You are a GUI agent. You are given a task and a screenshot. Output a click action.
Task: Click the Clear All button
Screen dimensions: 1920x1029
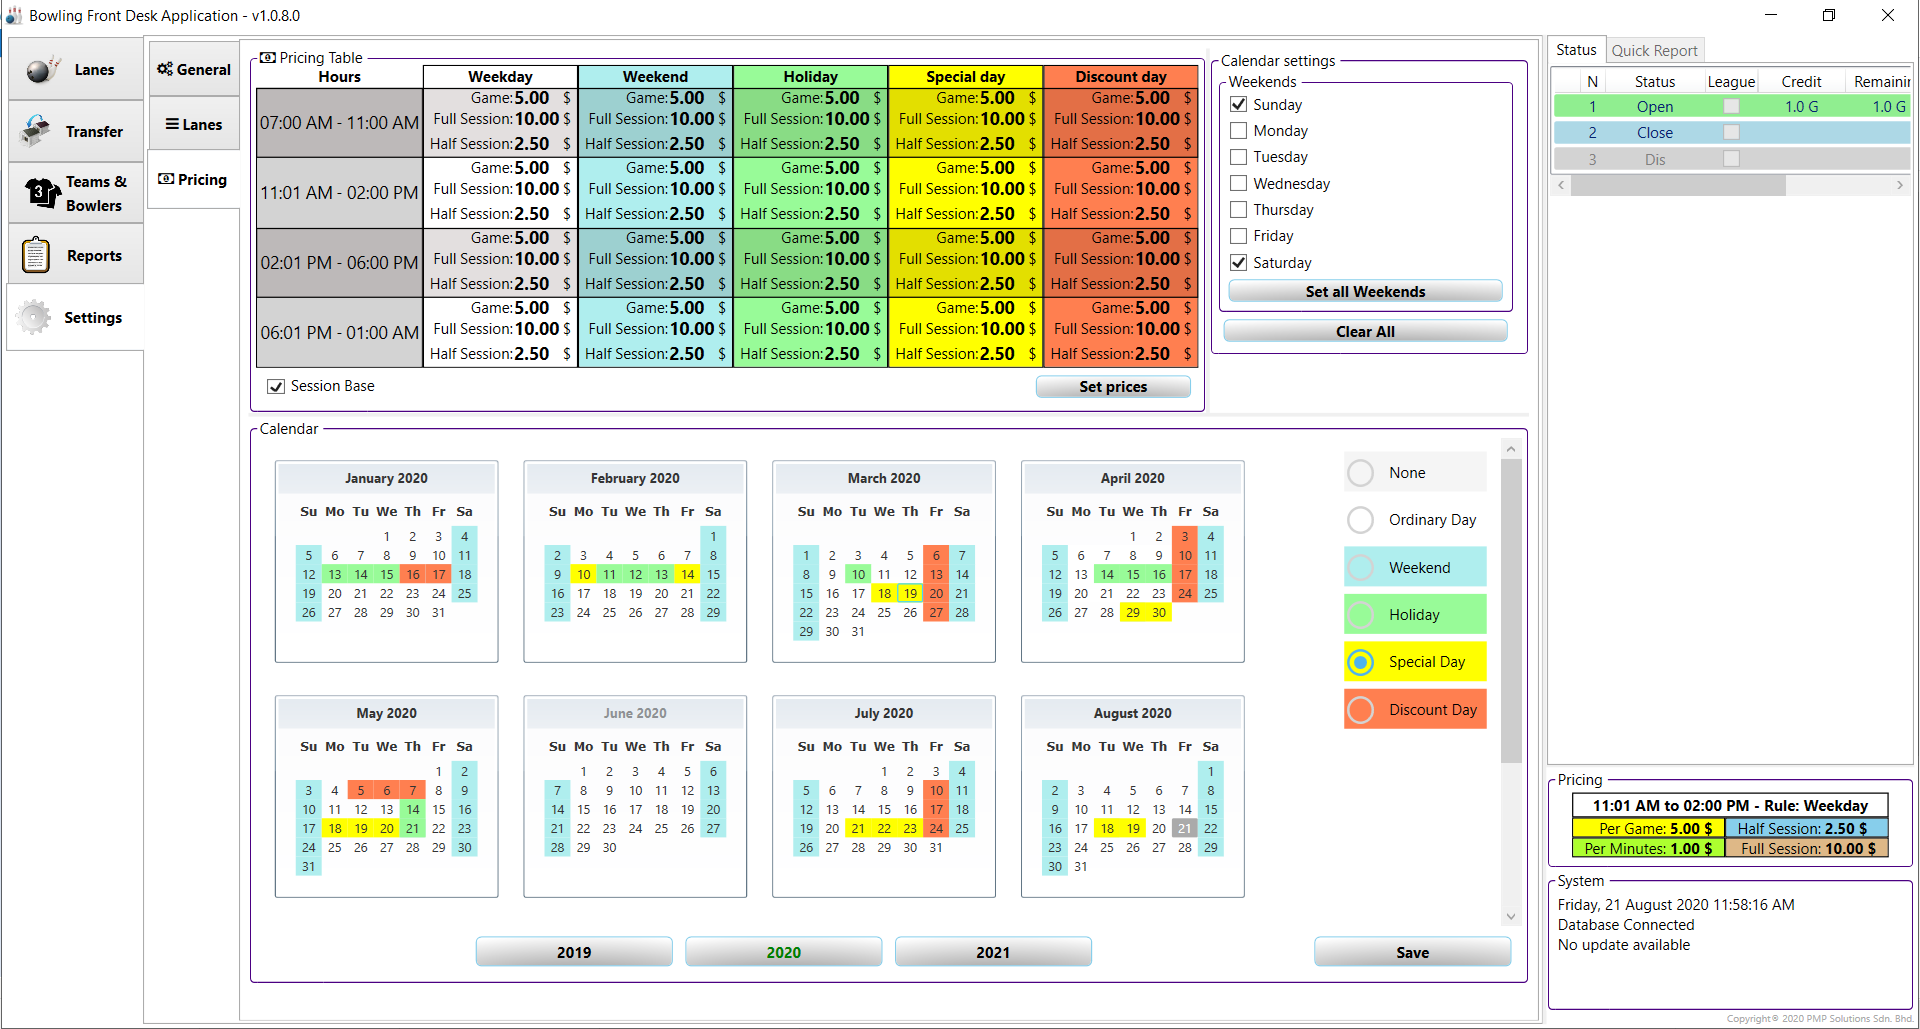click(1364, 332)
